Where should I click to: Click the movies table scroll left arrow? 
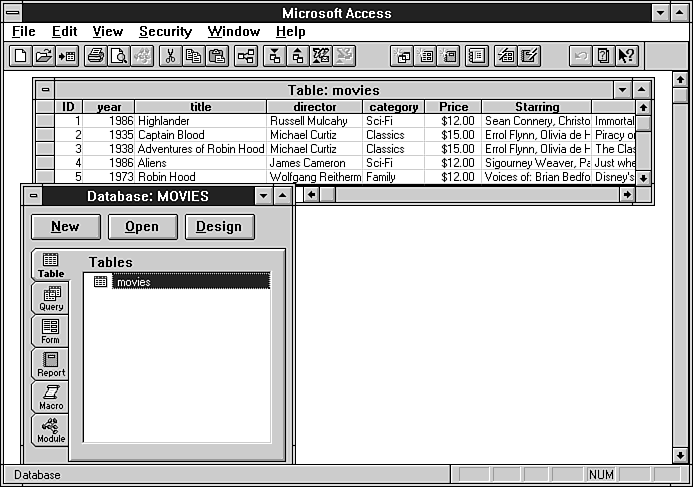pos(312,194)
